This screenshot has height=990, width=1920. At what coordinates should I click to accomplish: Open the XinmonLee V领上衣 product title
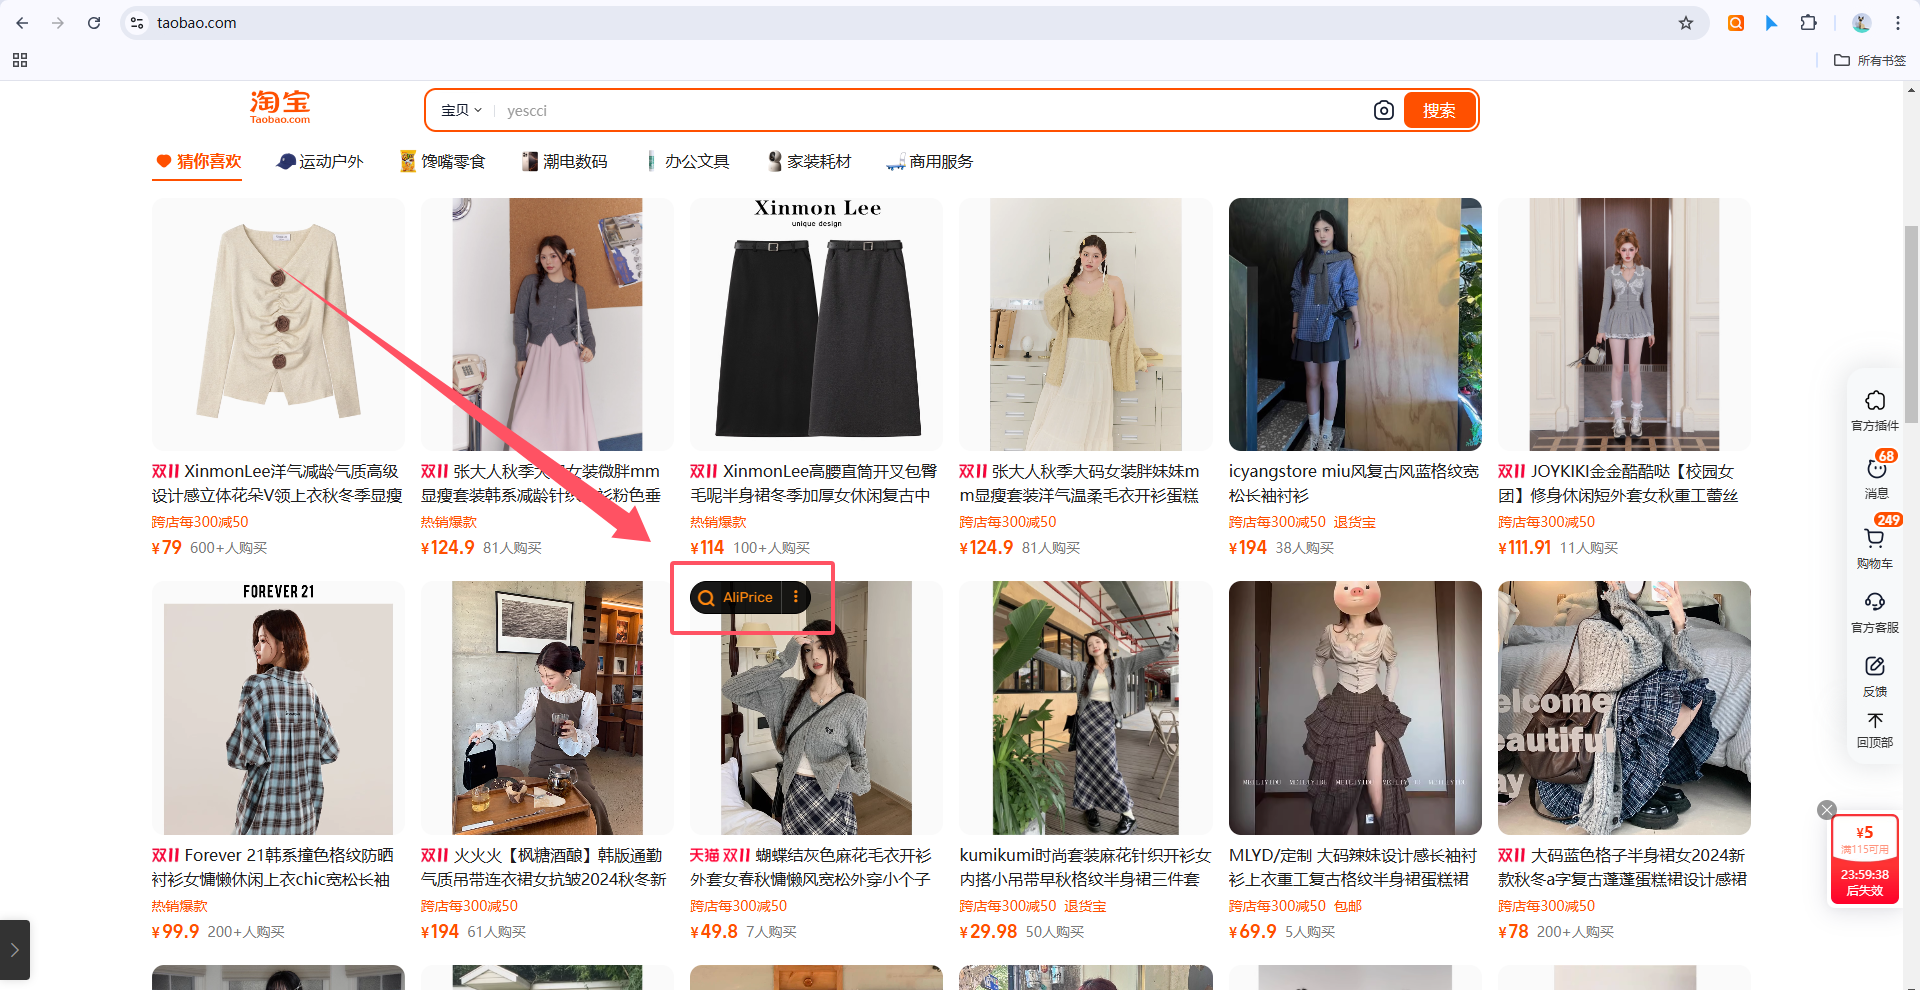(x=278, y=483)
